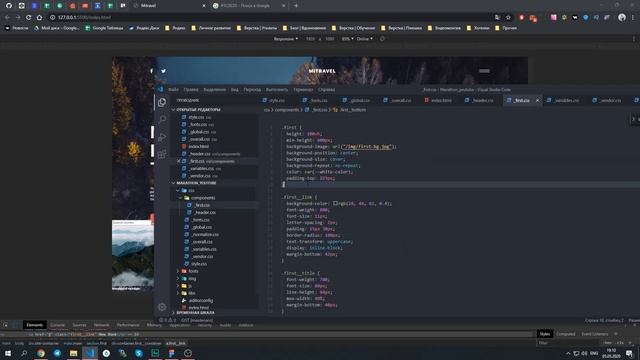
Task: Switch to the index.html editor tab
Action: 441,100
